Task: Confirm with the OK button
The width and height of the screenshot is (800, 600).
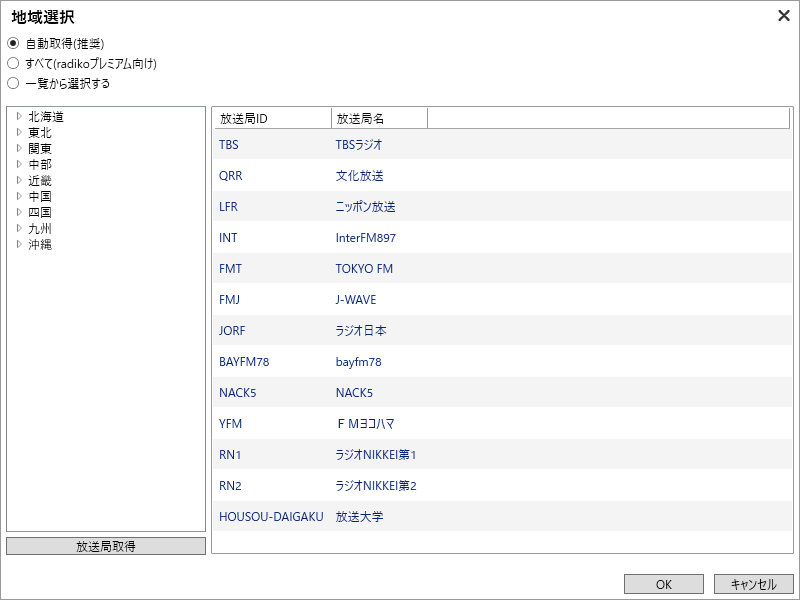Action: (664, 584)
